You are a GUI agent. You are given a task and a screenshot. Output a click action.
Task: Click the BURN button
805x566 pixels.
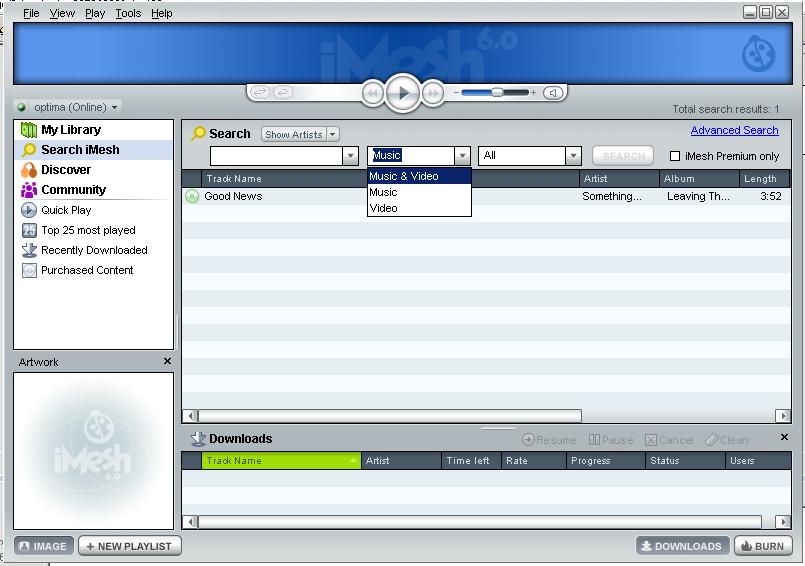point(763,546)
